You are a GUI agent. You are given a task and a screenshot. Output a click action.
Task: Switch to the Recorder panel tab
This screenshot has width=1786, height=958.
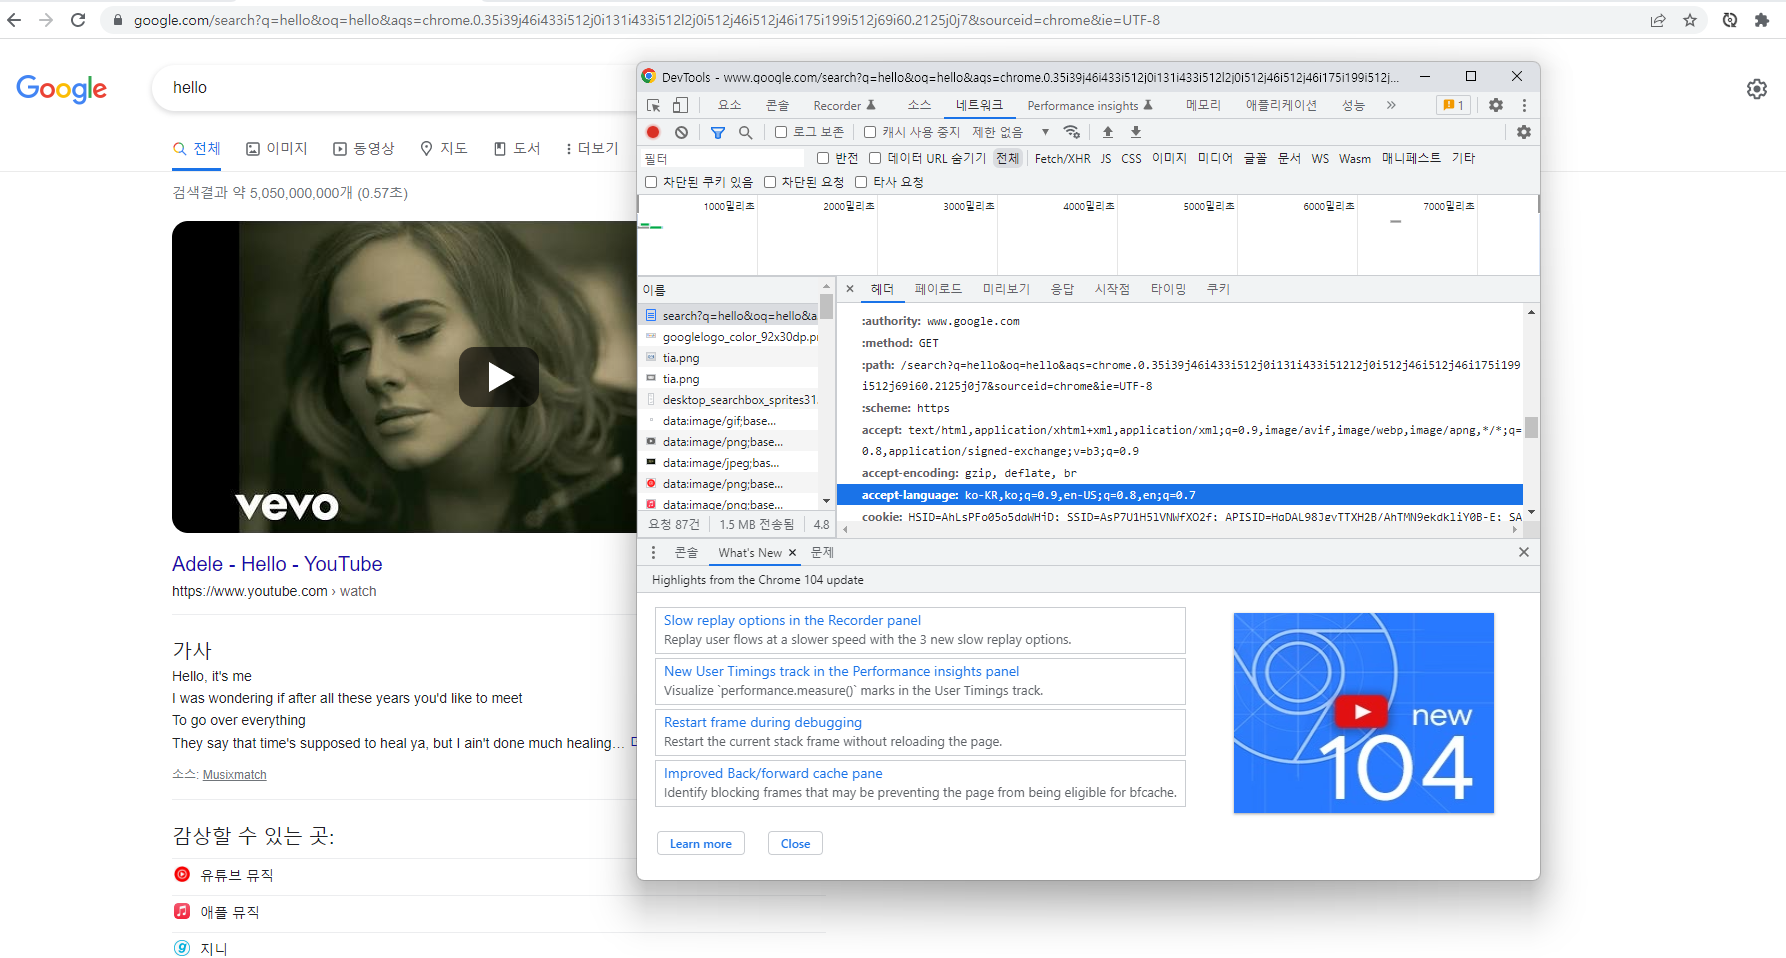(x=845, y=105)
